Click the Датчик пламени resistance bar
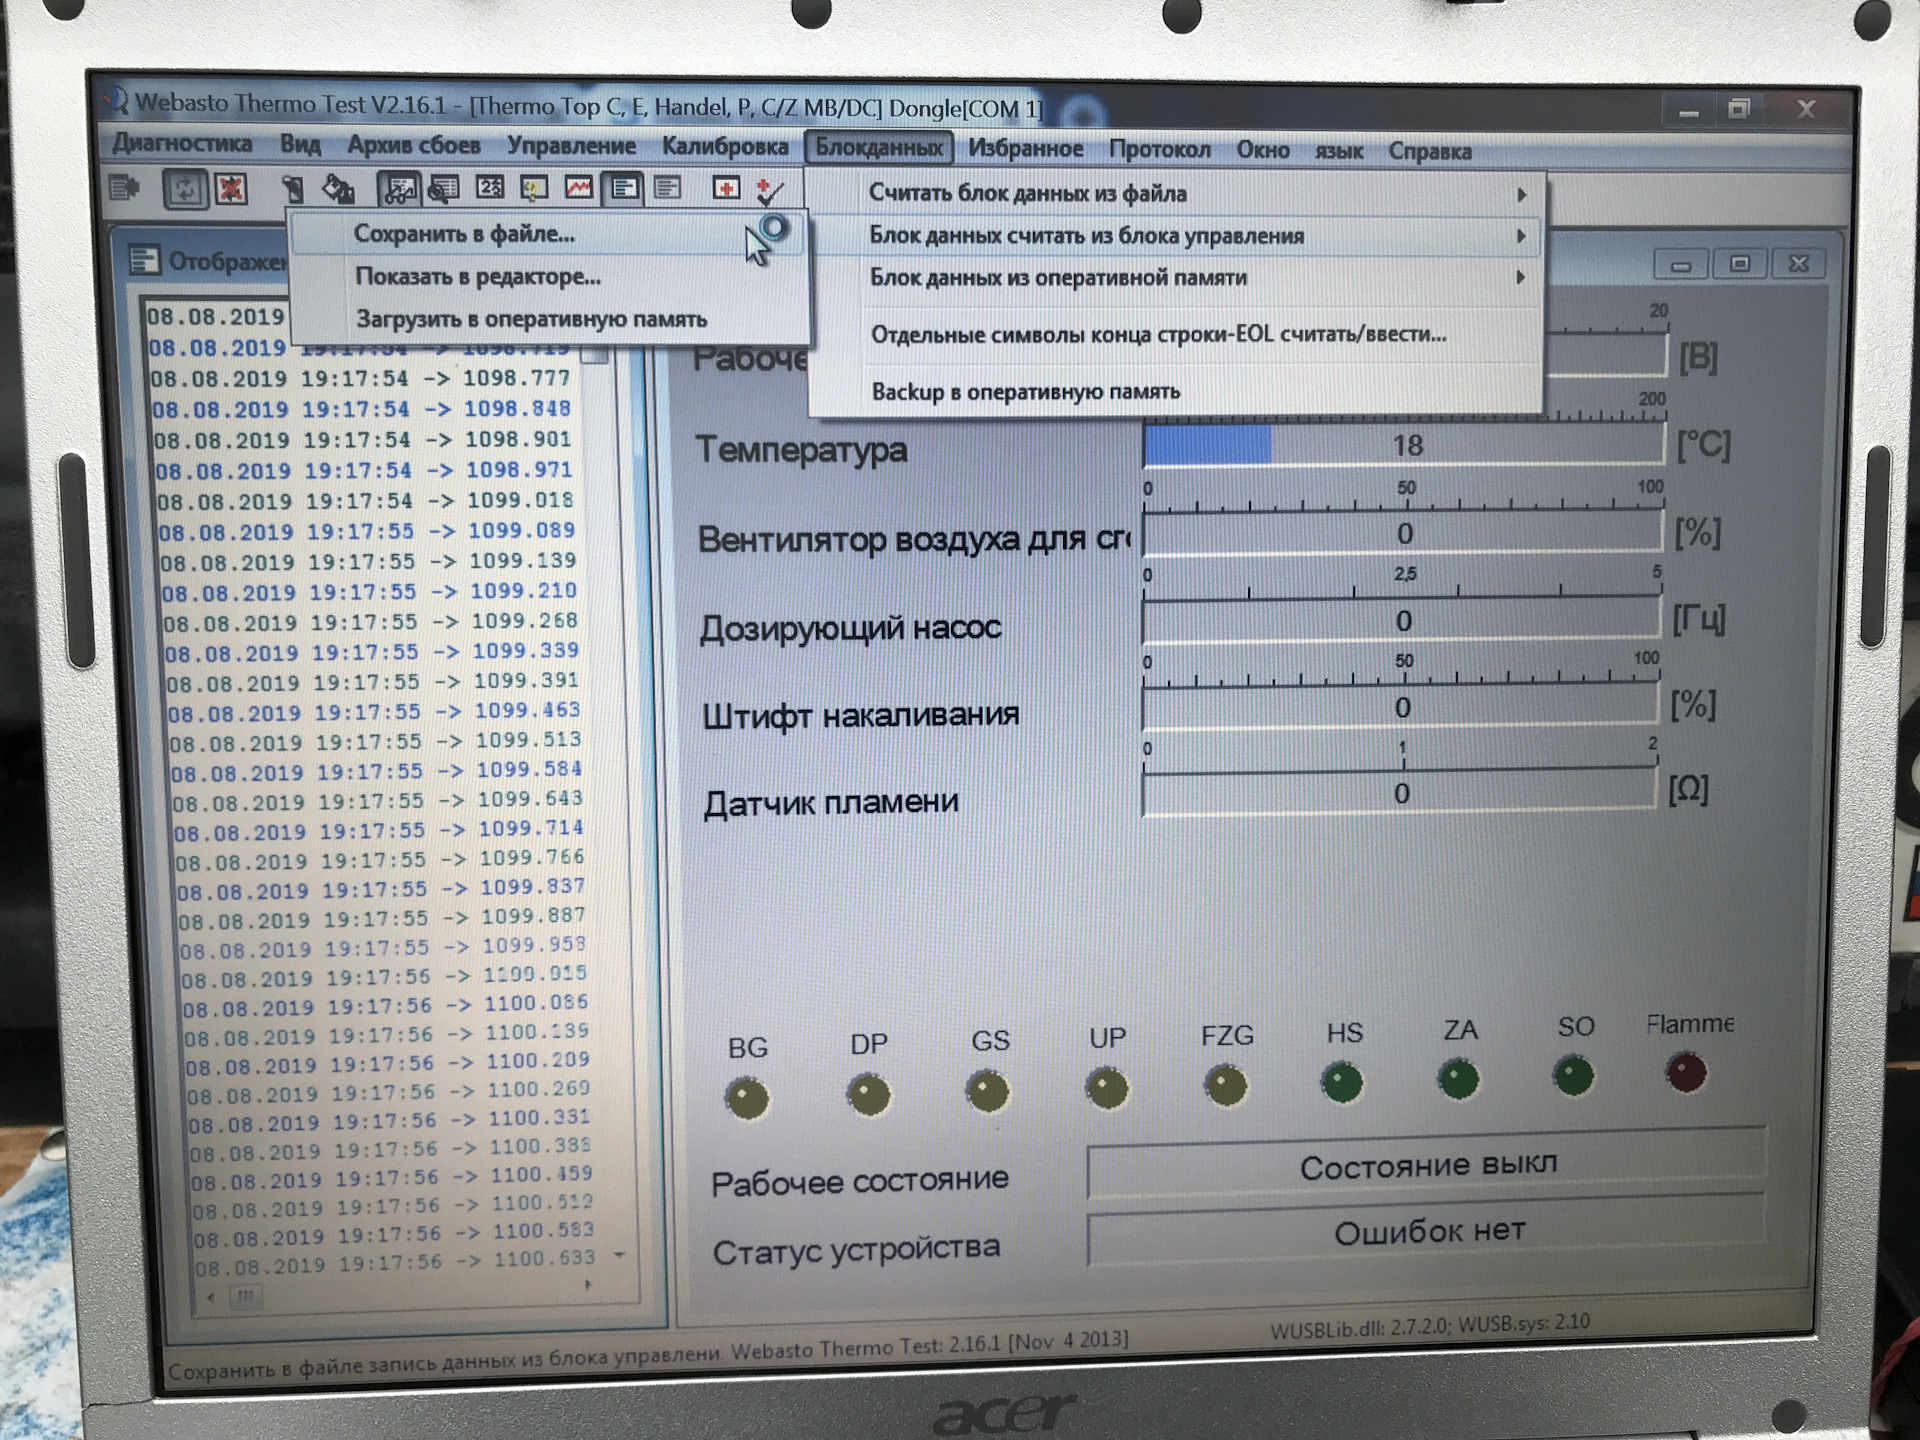The height and width of the screenshot is (1440, 1920). tap(1399, 793)
